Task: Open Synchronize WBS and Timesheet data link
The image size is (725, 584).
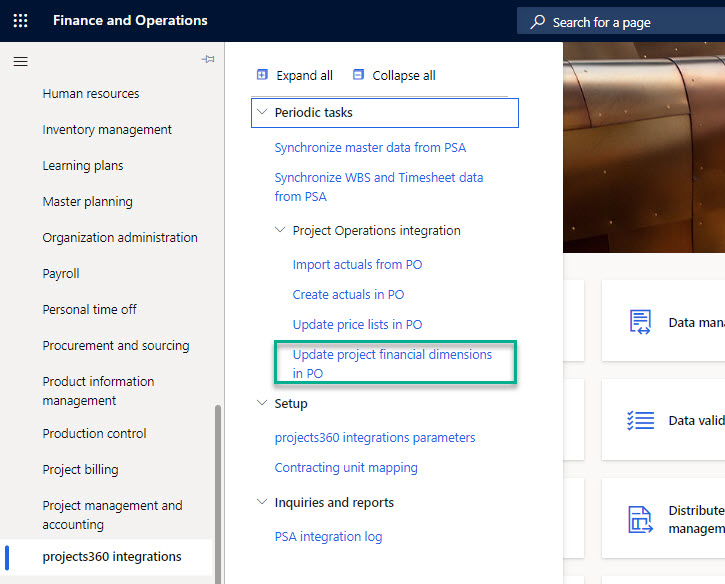Action: pyautogui.click(x=379, y=187)
